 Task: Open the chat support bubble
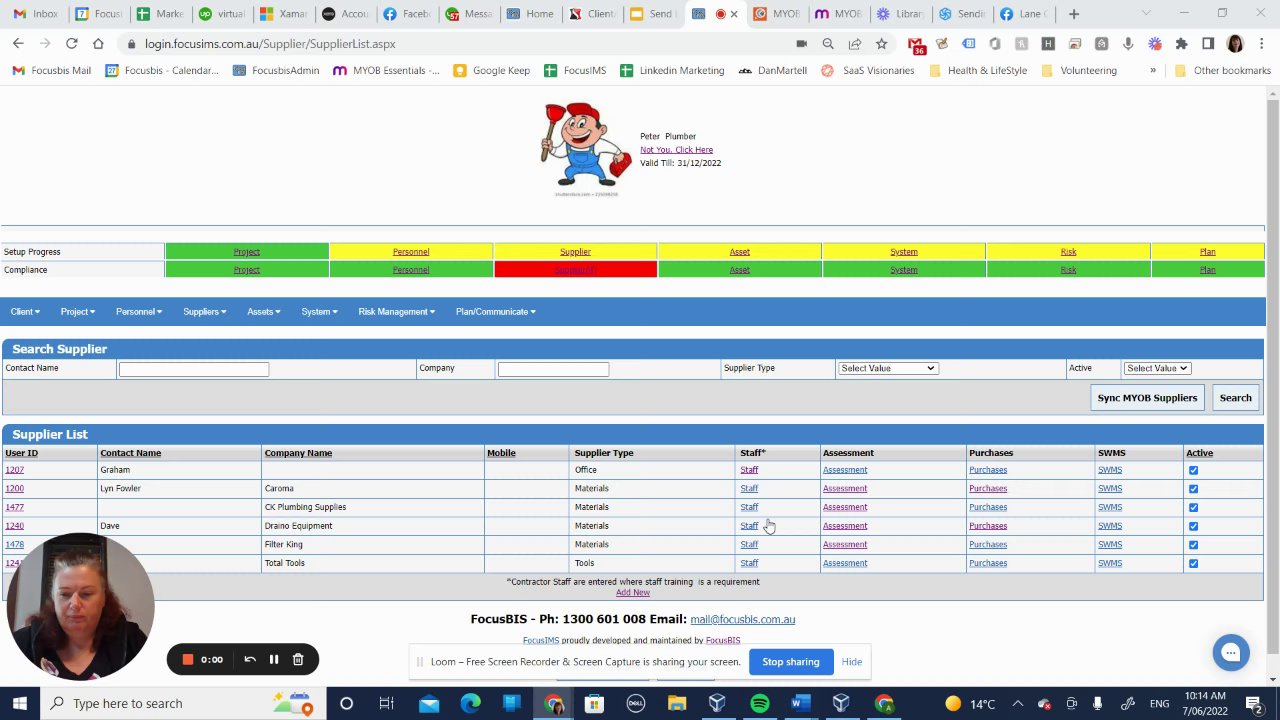click(1231, 653)
